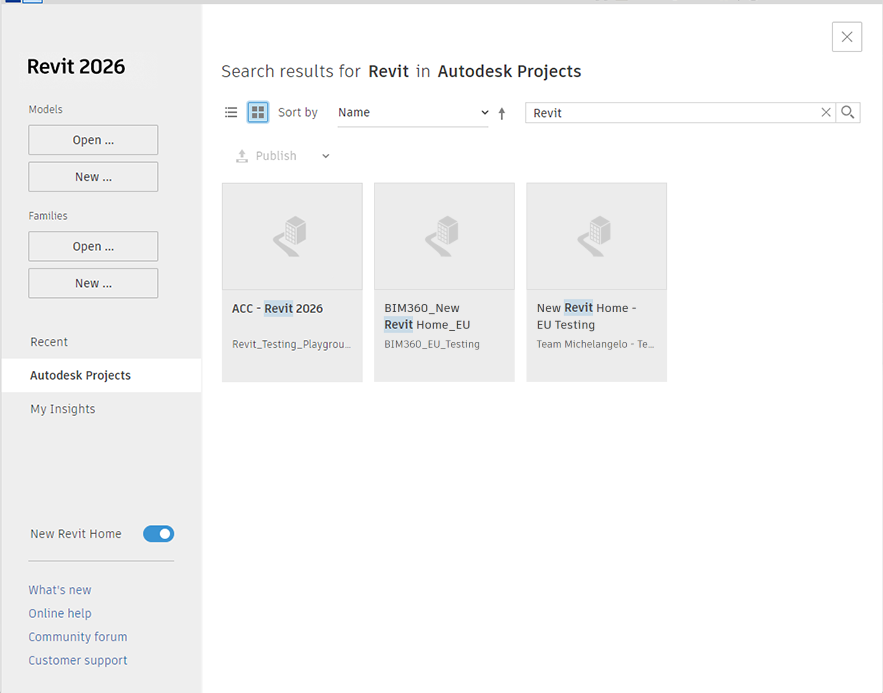Click the magnifier search icon
Screen dimensions: 883x693
[x=848, y=113]
